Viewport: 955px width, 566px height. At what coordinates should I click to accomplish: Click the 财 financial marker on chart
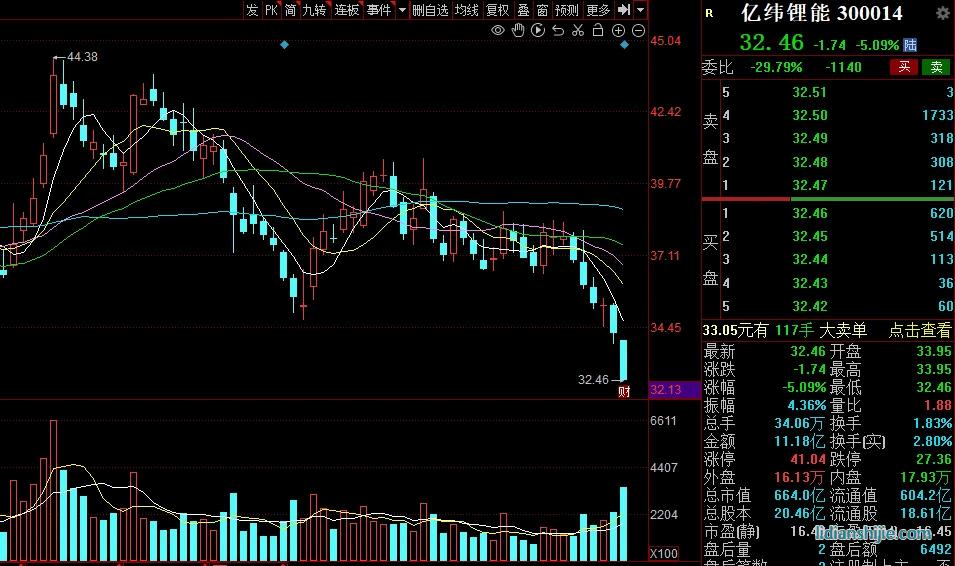624,389
